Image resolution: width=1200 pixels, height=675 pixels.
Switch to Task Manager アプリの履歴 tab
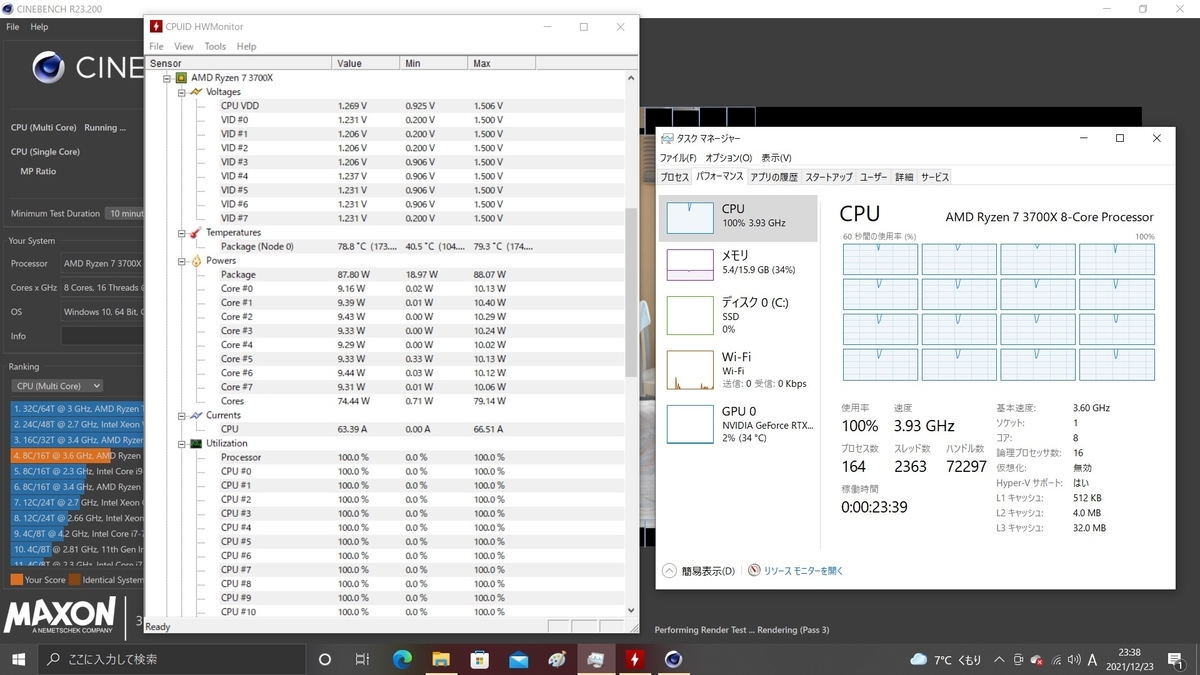(x=774, y=177)
